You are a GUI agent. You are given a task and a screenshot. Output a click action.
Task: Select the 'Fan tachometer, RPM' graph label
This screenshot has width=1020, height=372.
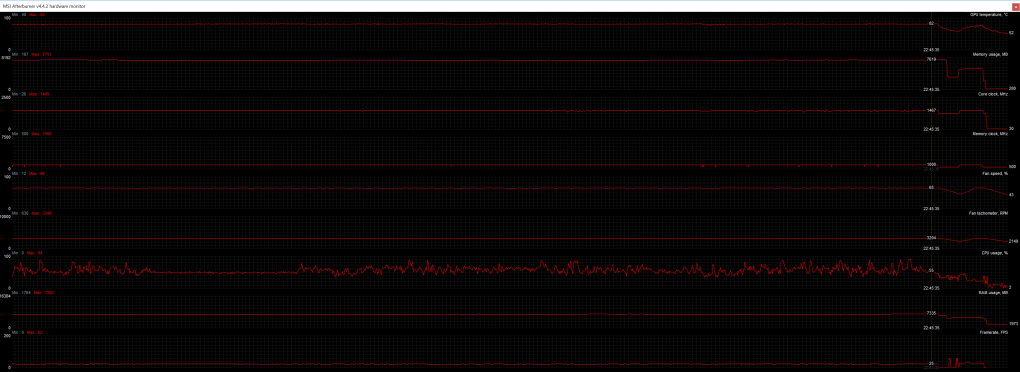(989, 213)
